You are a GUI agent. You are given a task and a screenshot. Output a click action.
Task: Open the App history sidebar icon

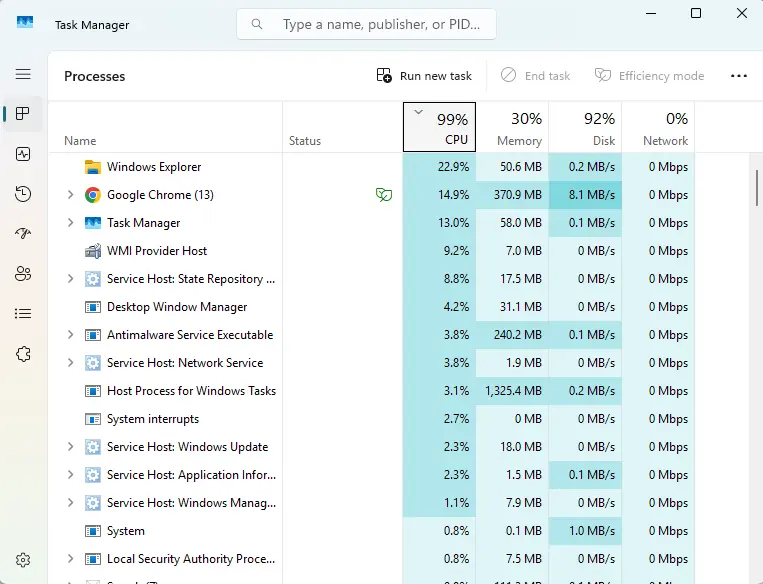[x=23, y=194]
